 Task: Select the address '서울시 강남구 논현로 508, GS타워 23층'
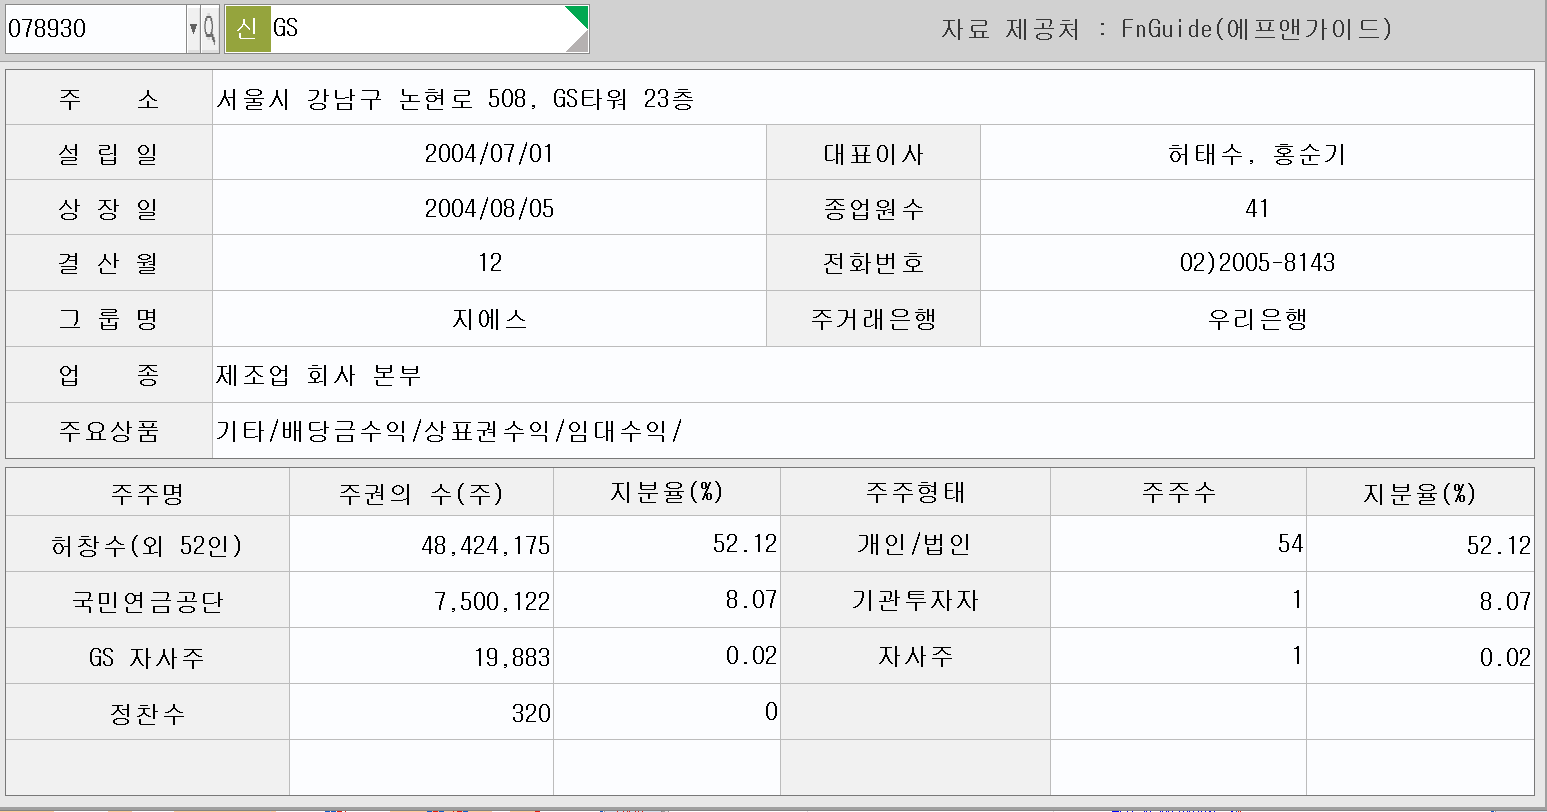point(455,98)
